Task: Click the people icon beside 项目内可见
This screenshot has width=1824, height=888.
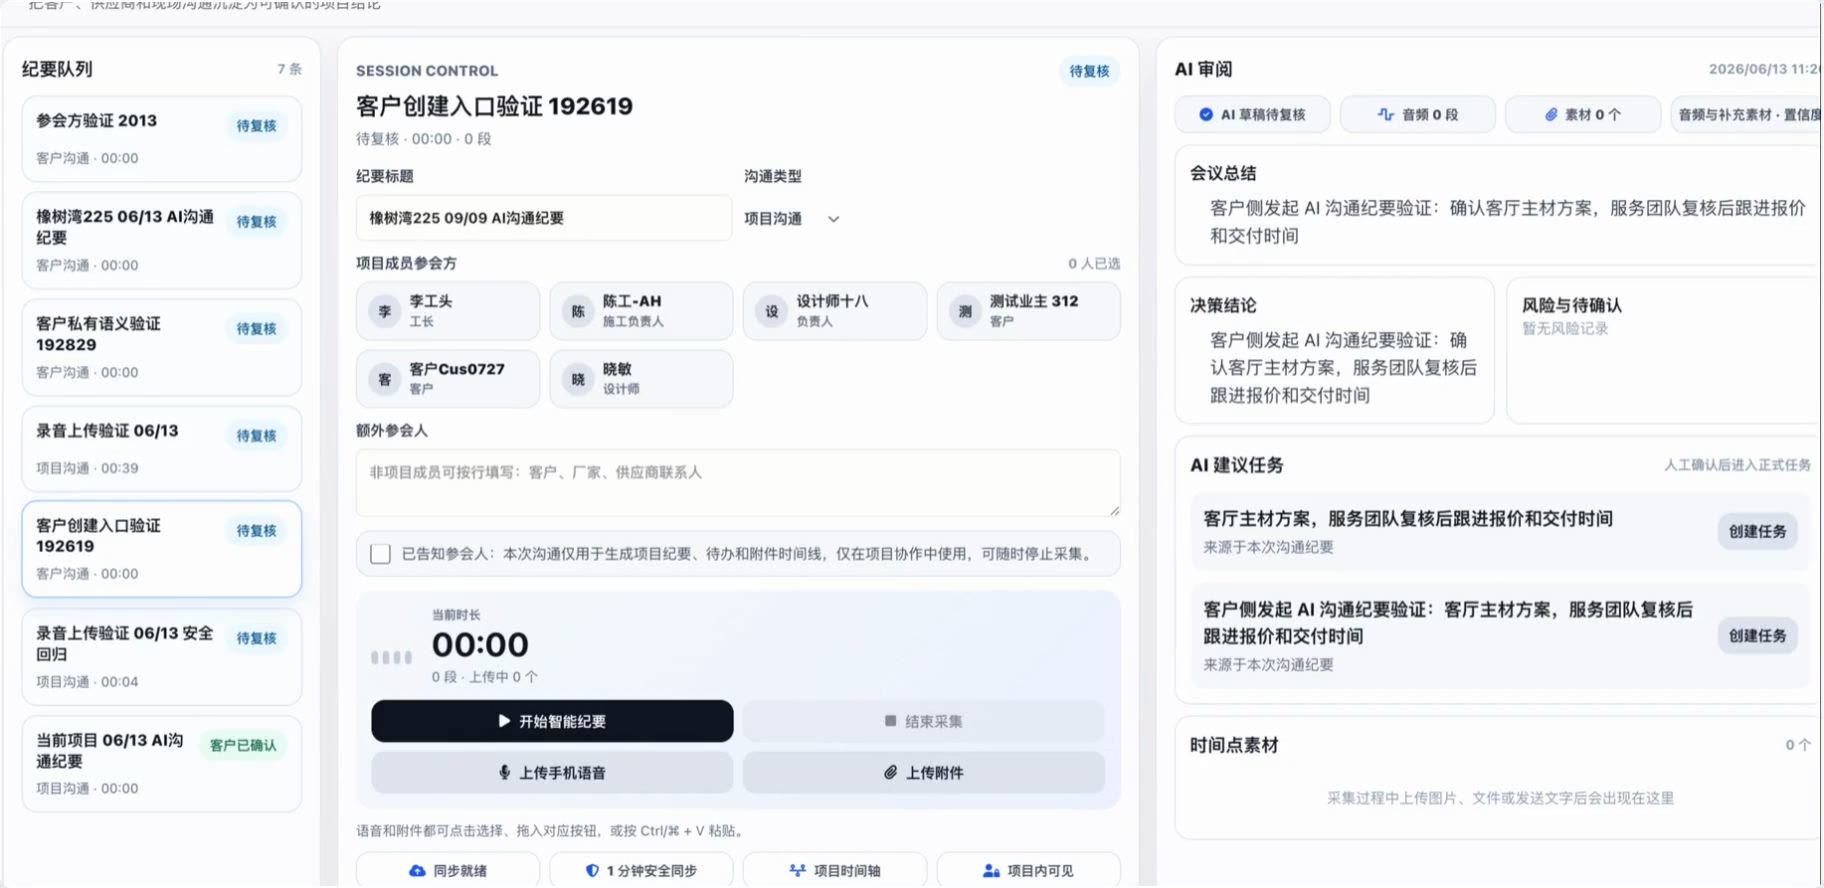Action: (991, 871)
